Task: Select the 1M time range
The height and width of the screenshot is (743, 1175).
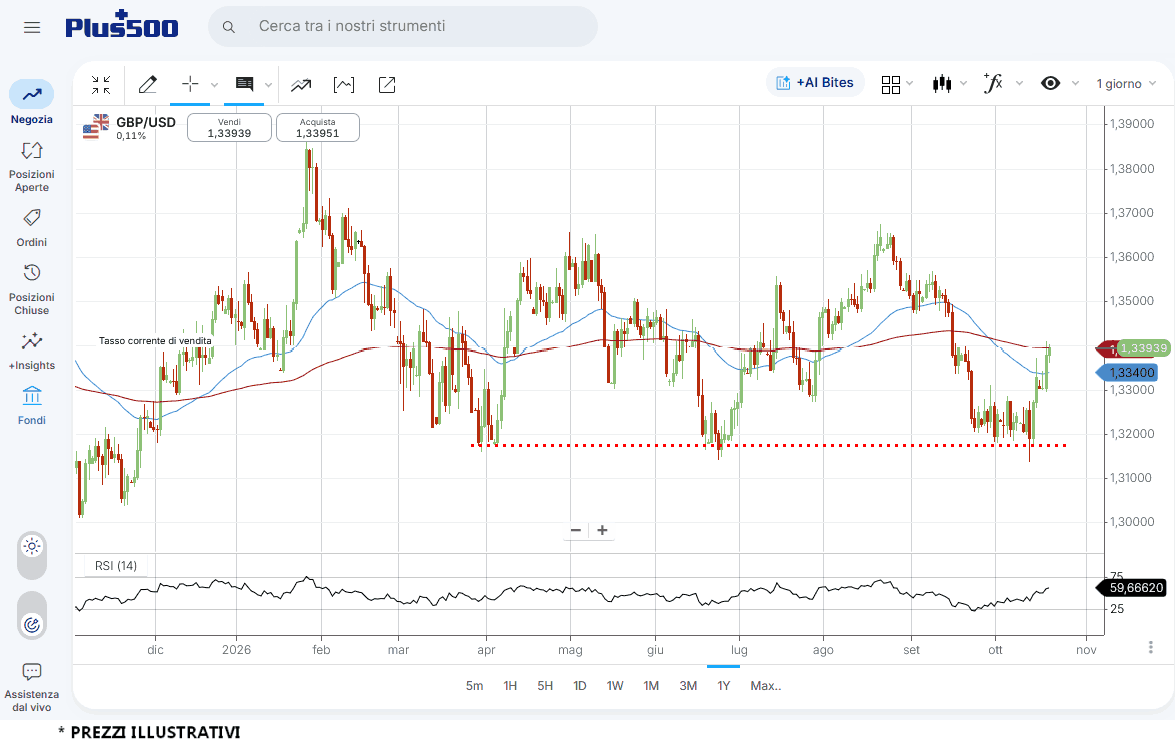Action: 651,685
